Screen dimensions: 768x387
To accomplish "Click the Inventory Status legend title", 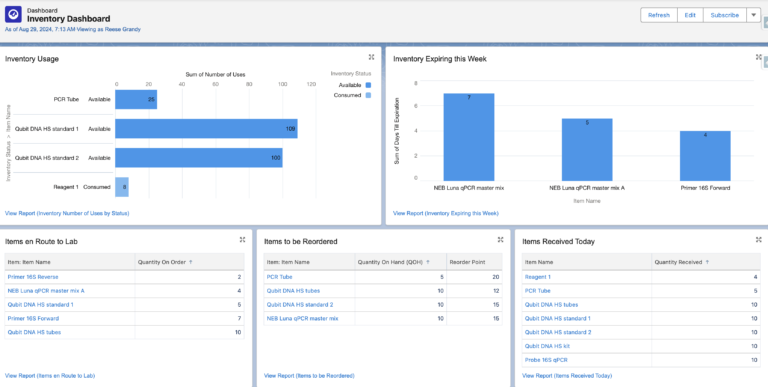I will tap(351, 73).
